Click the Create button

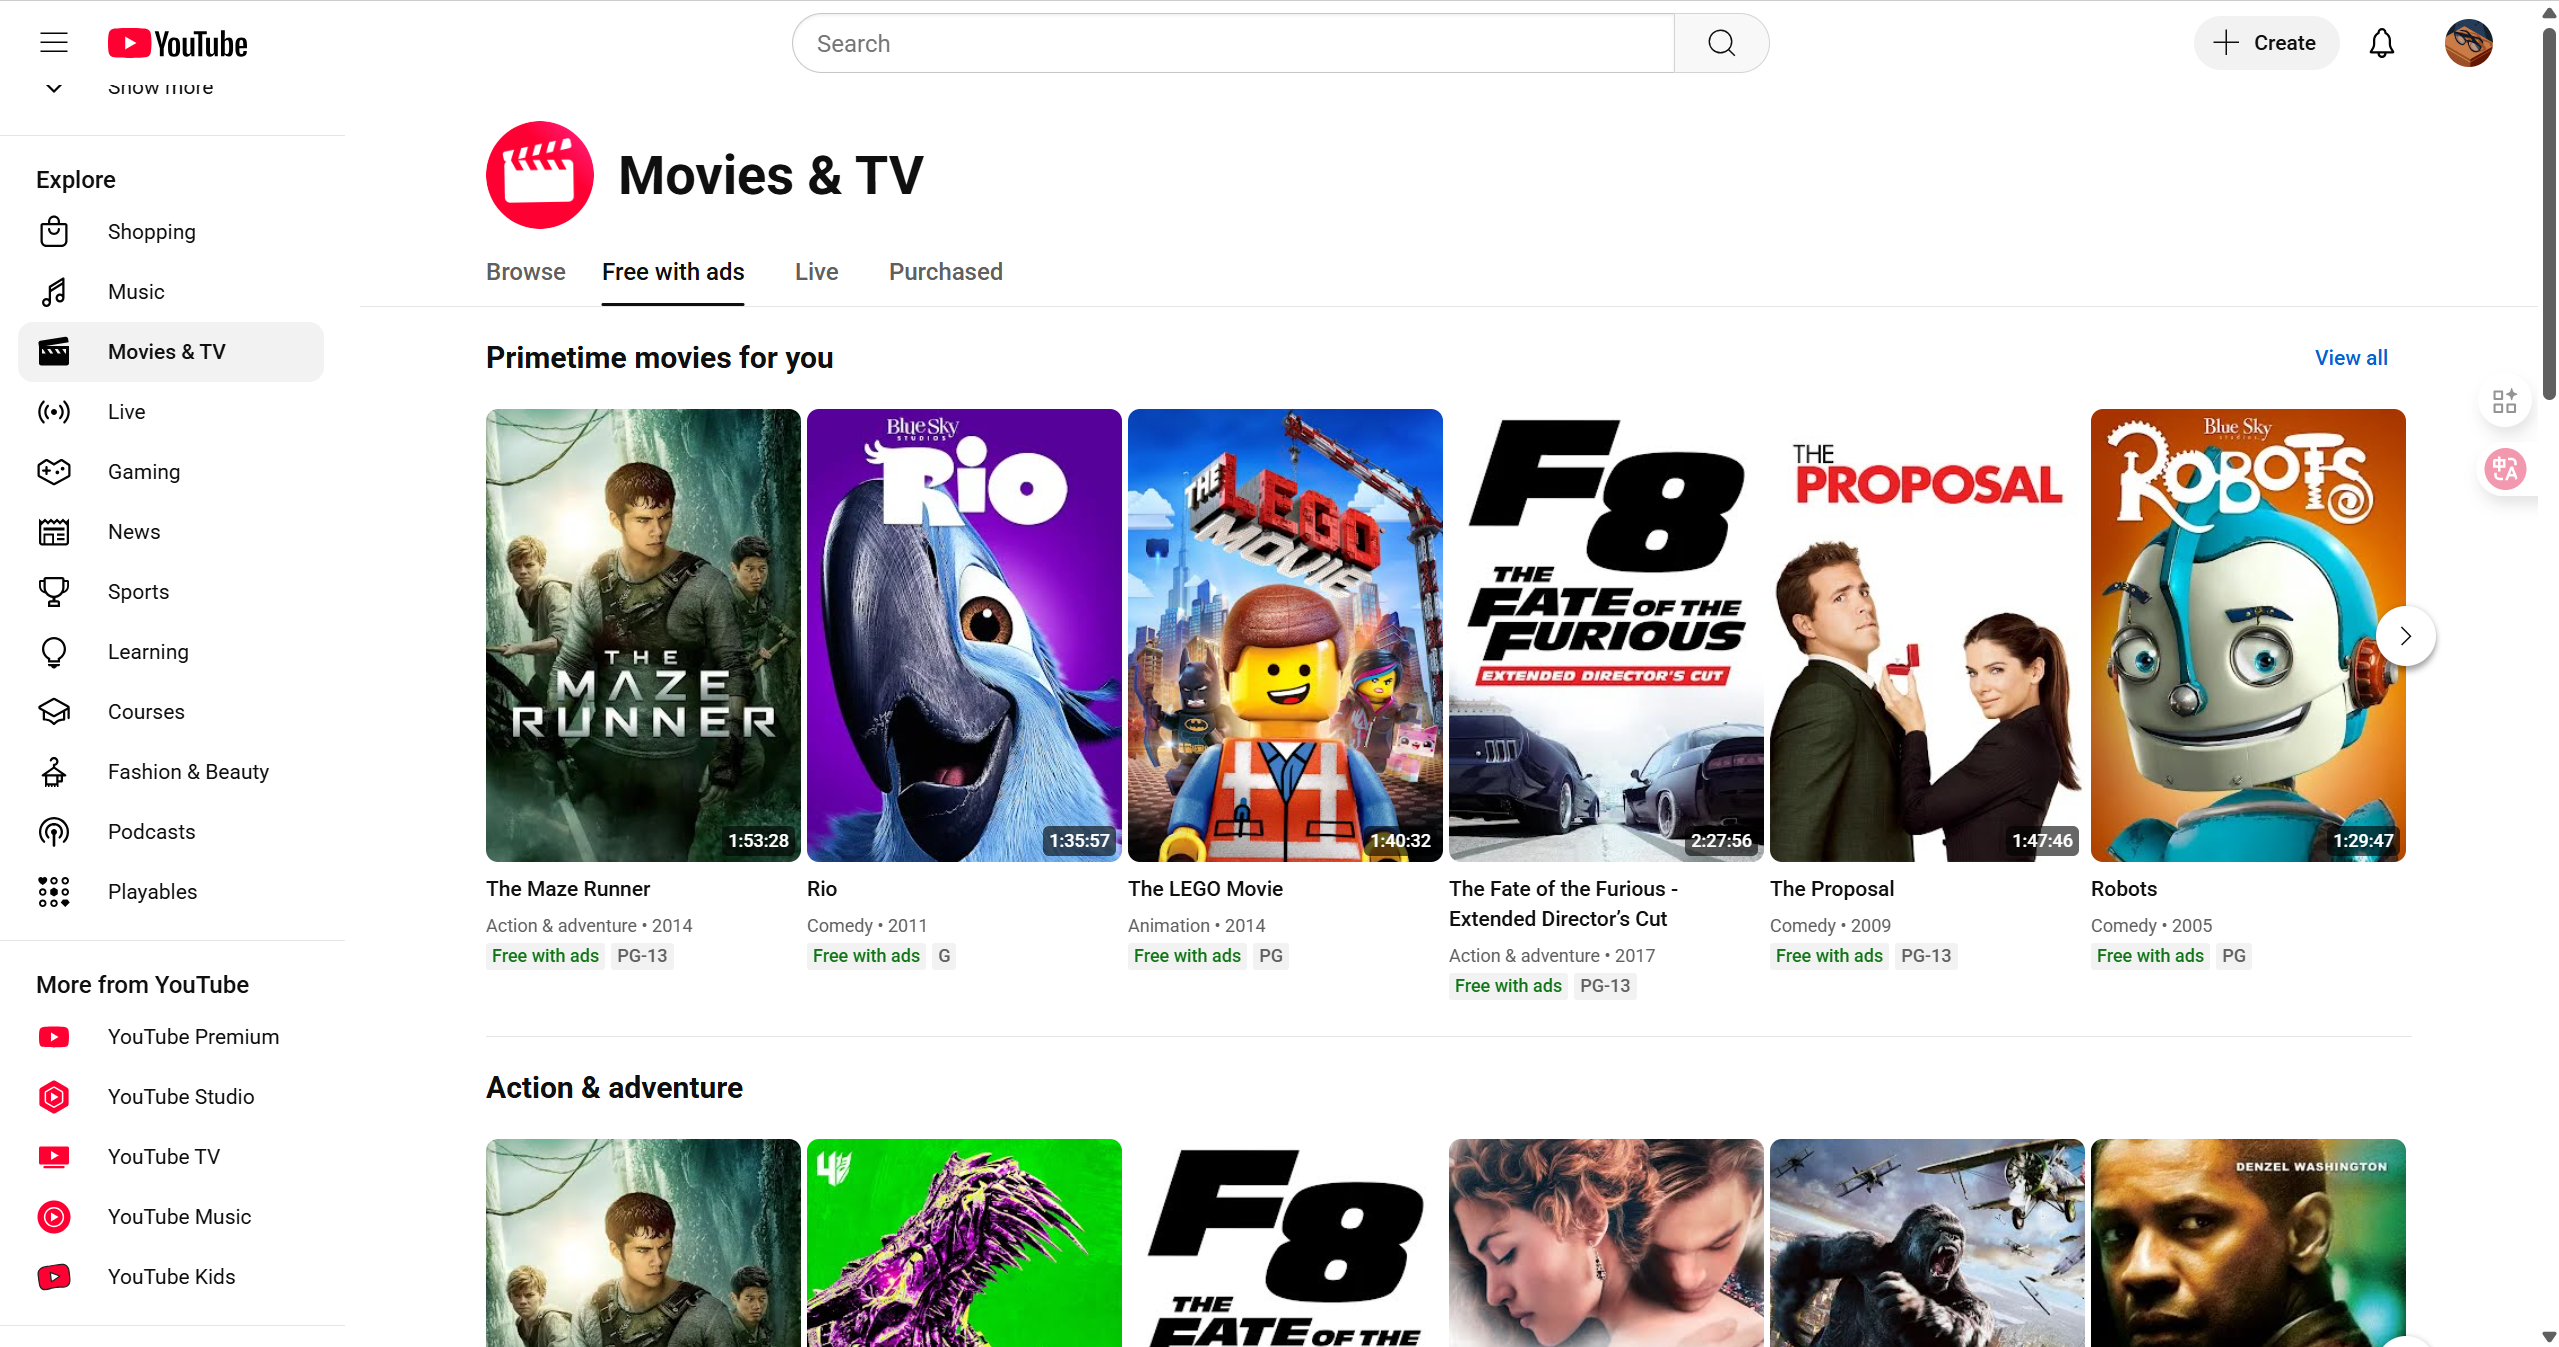(2266, 43)
